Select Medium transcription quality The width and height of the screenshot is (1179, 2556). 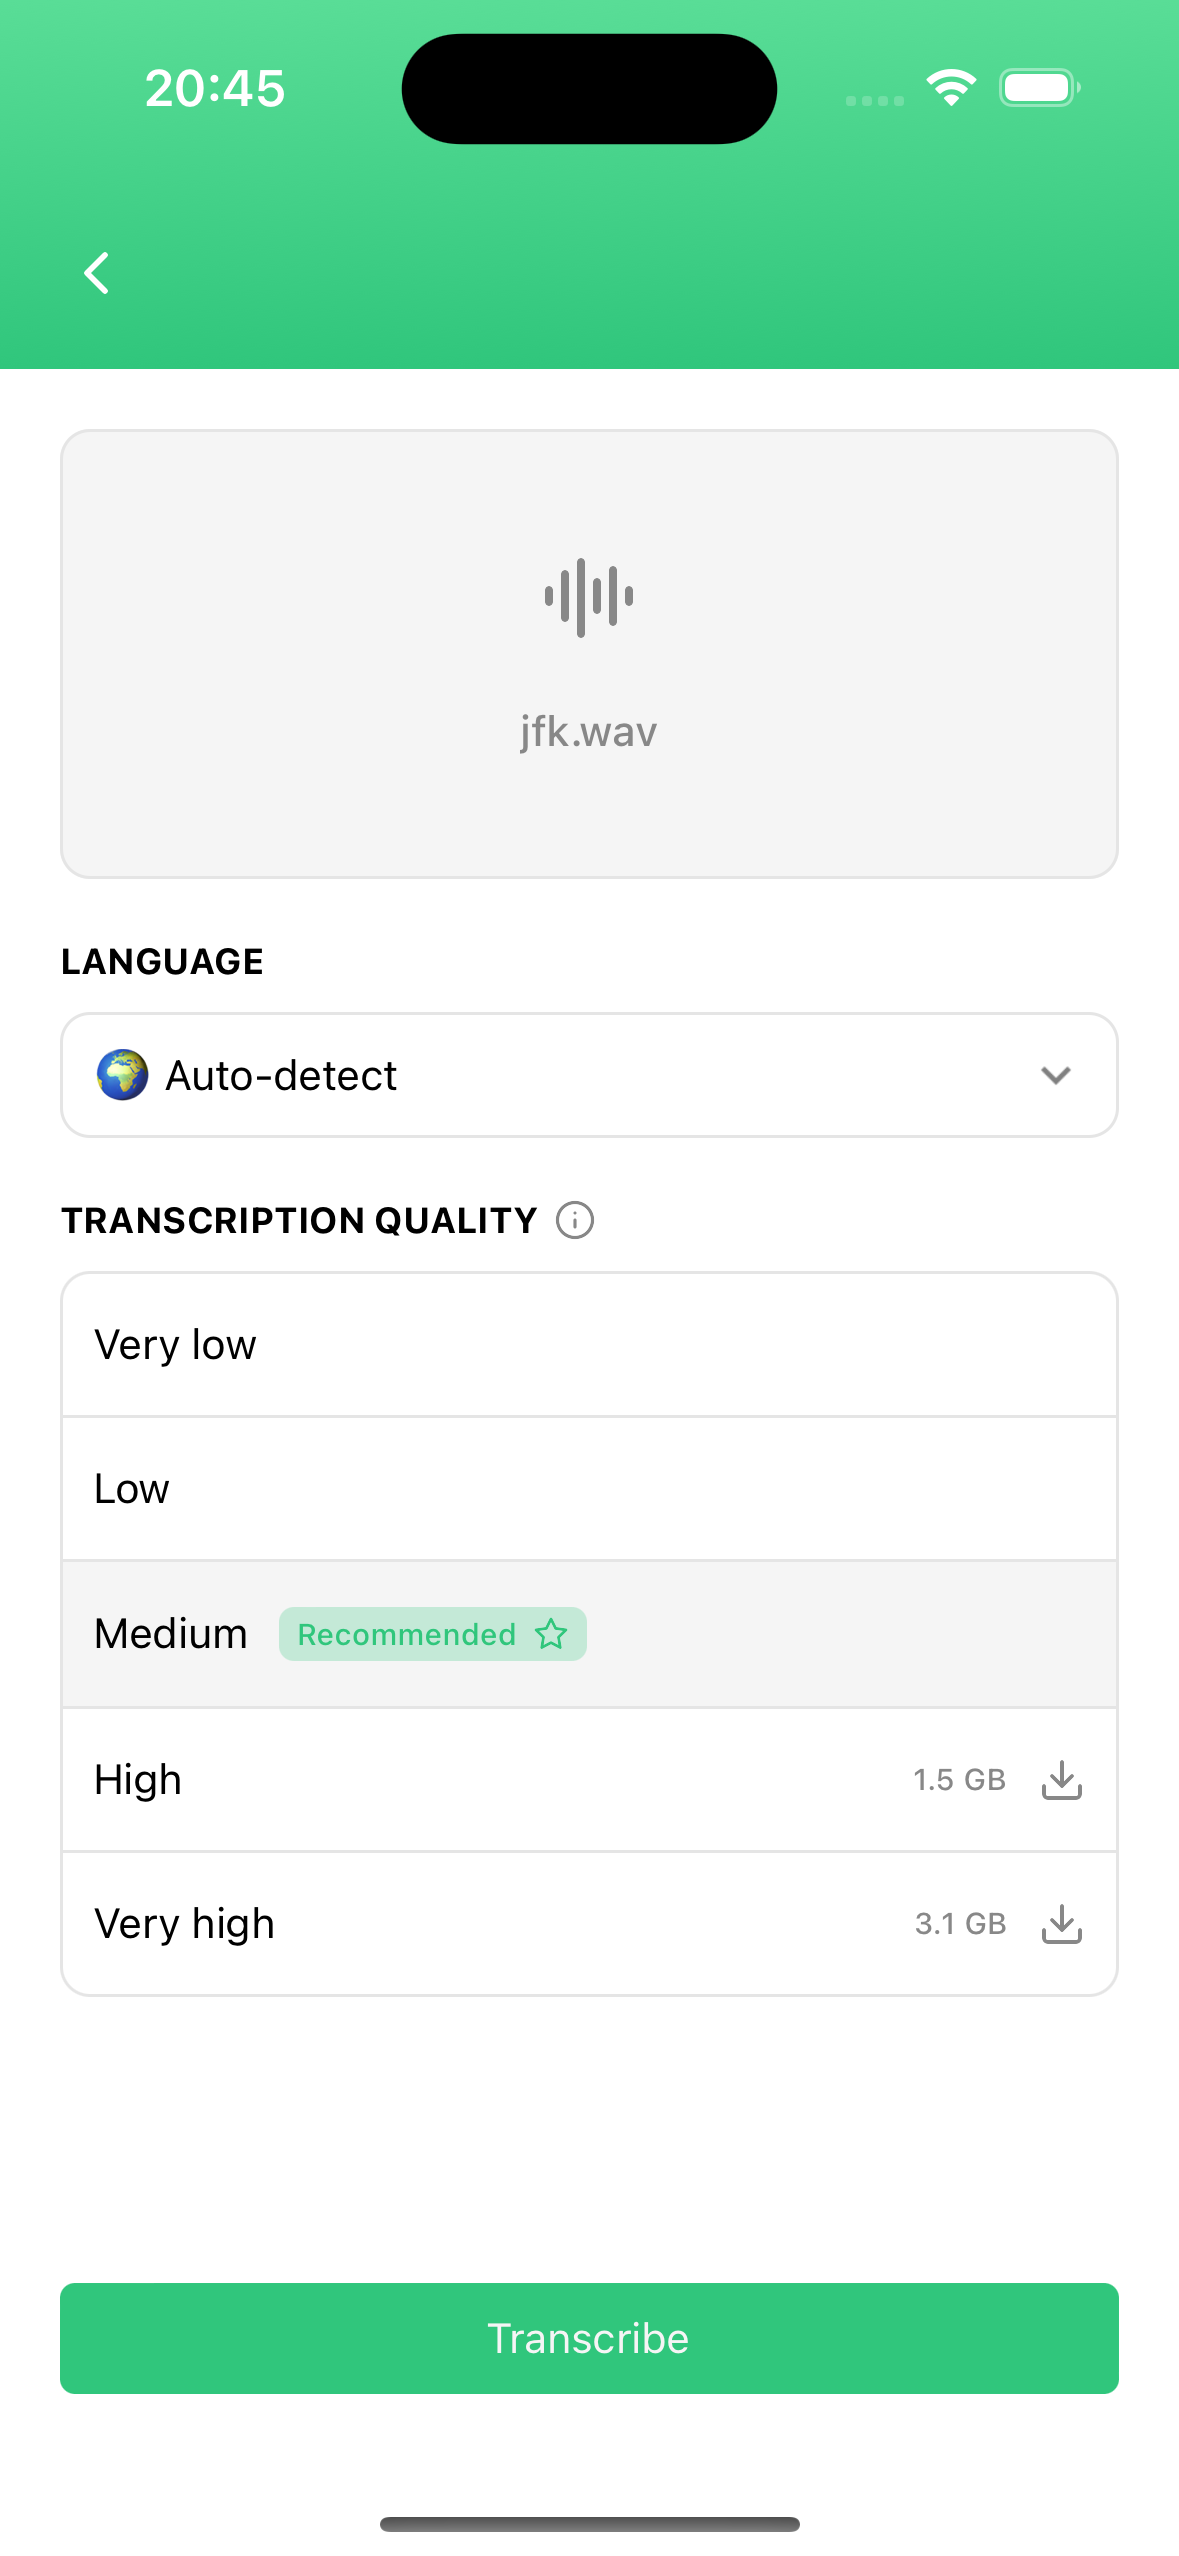[x=589, y=1634]
